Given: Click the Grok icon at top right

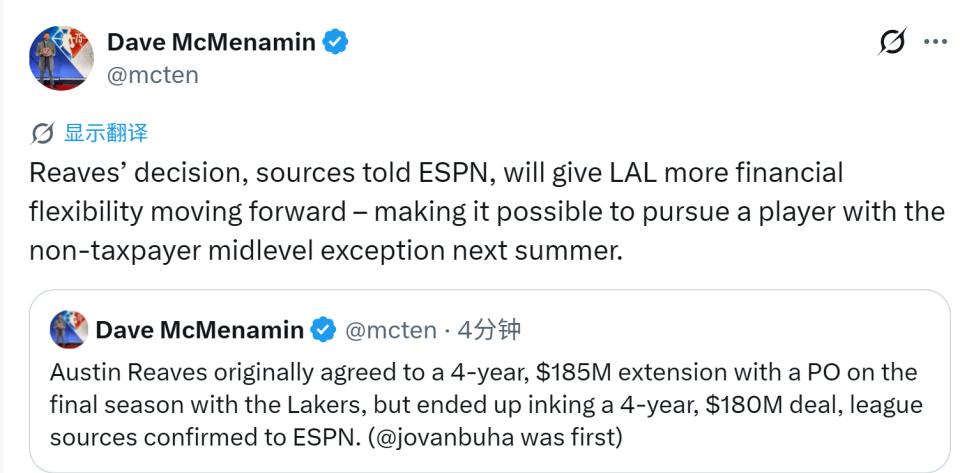Looking at the screenshot, I should click(x=891, y=42).
